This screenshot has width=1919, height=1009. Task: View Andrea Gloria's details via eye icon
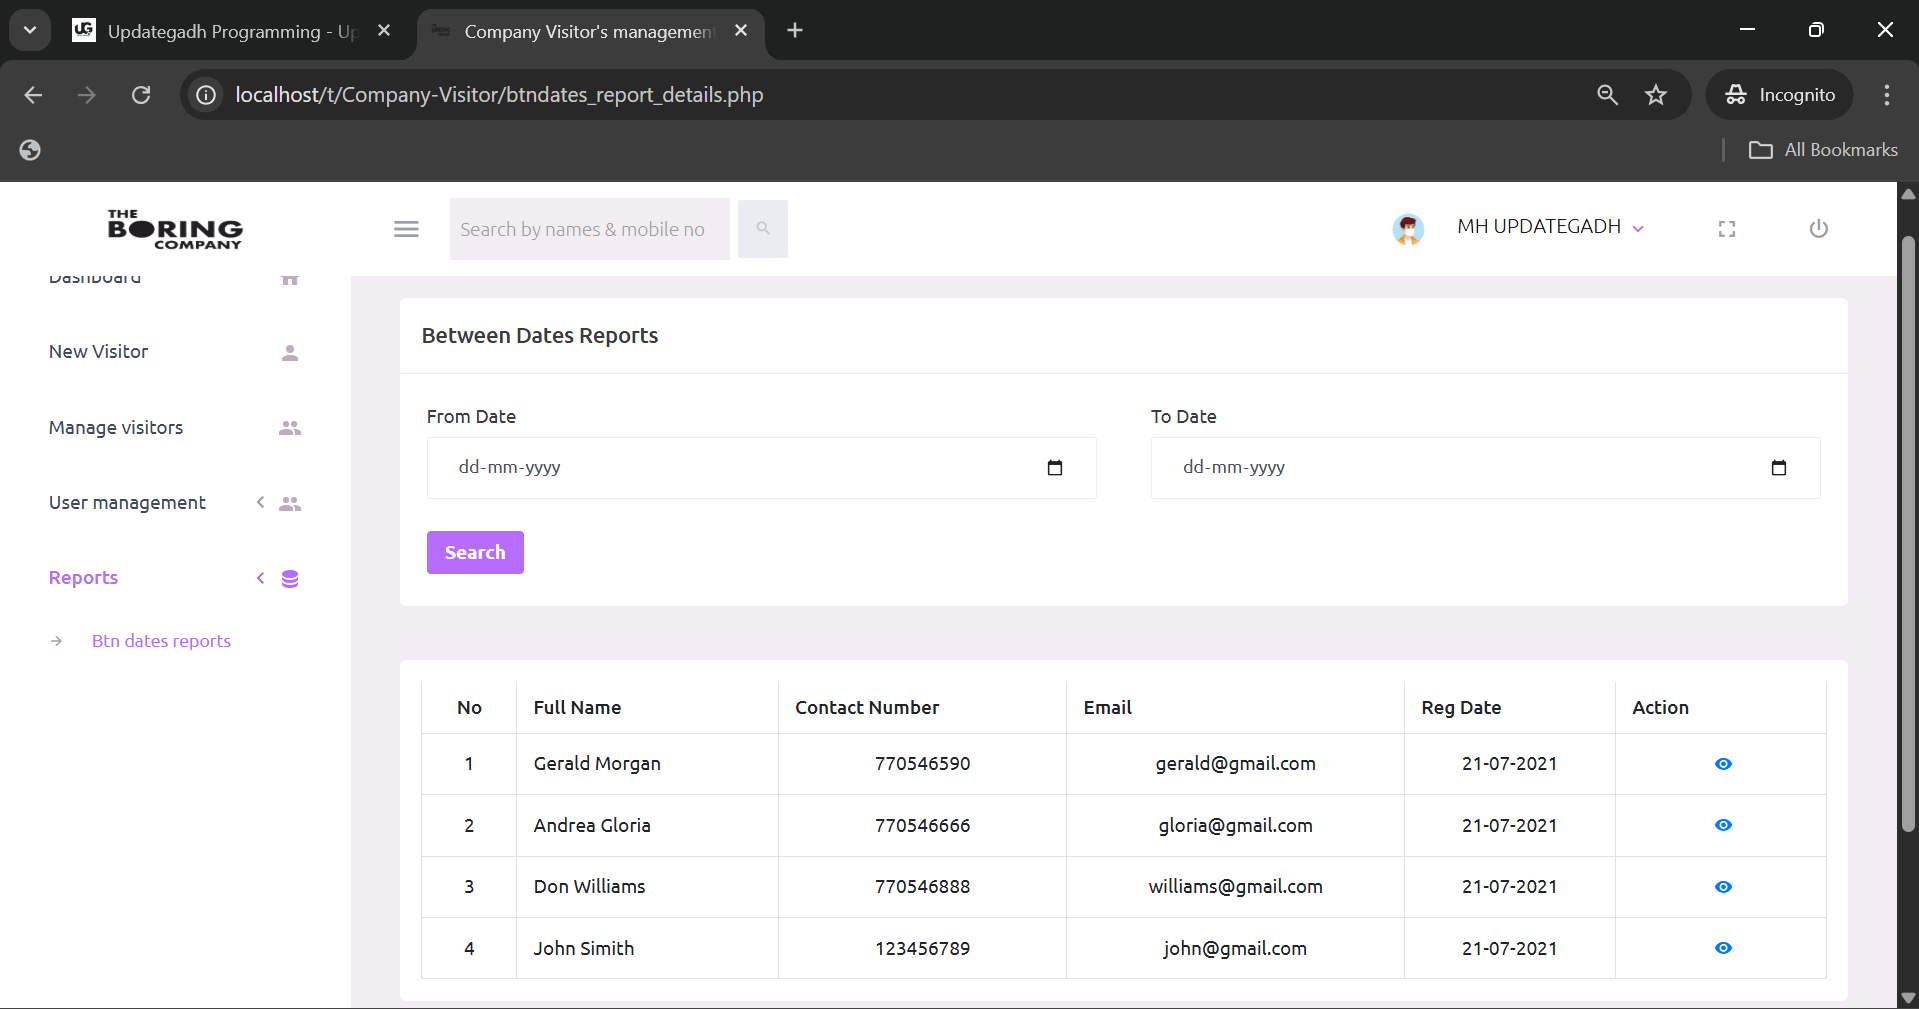[x=1723, y=825]
